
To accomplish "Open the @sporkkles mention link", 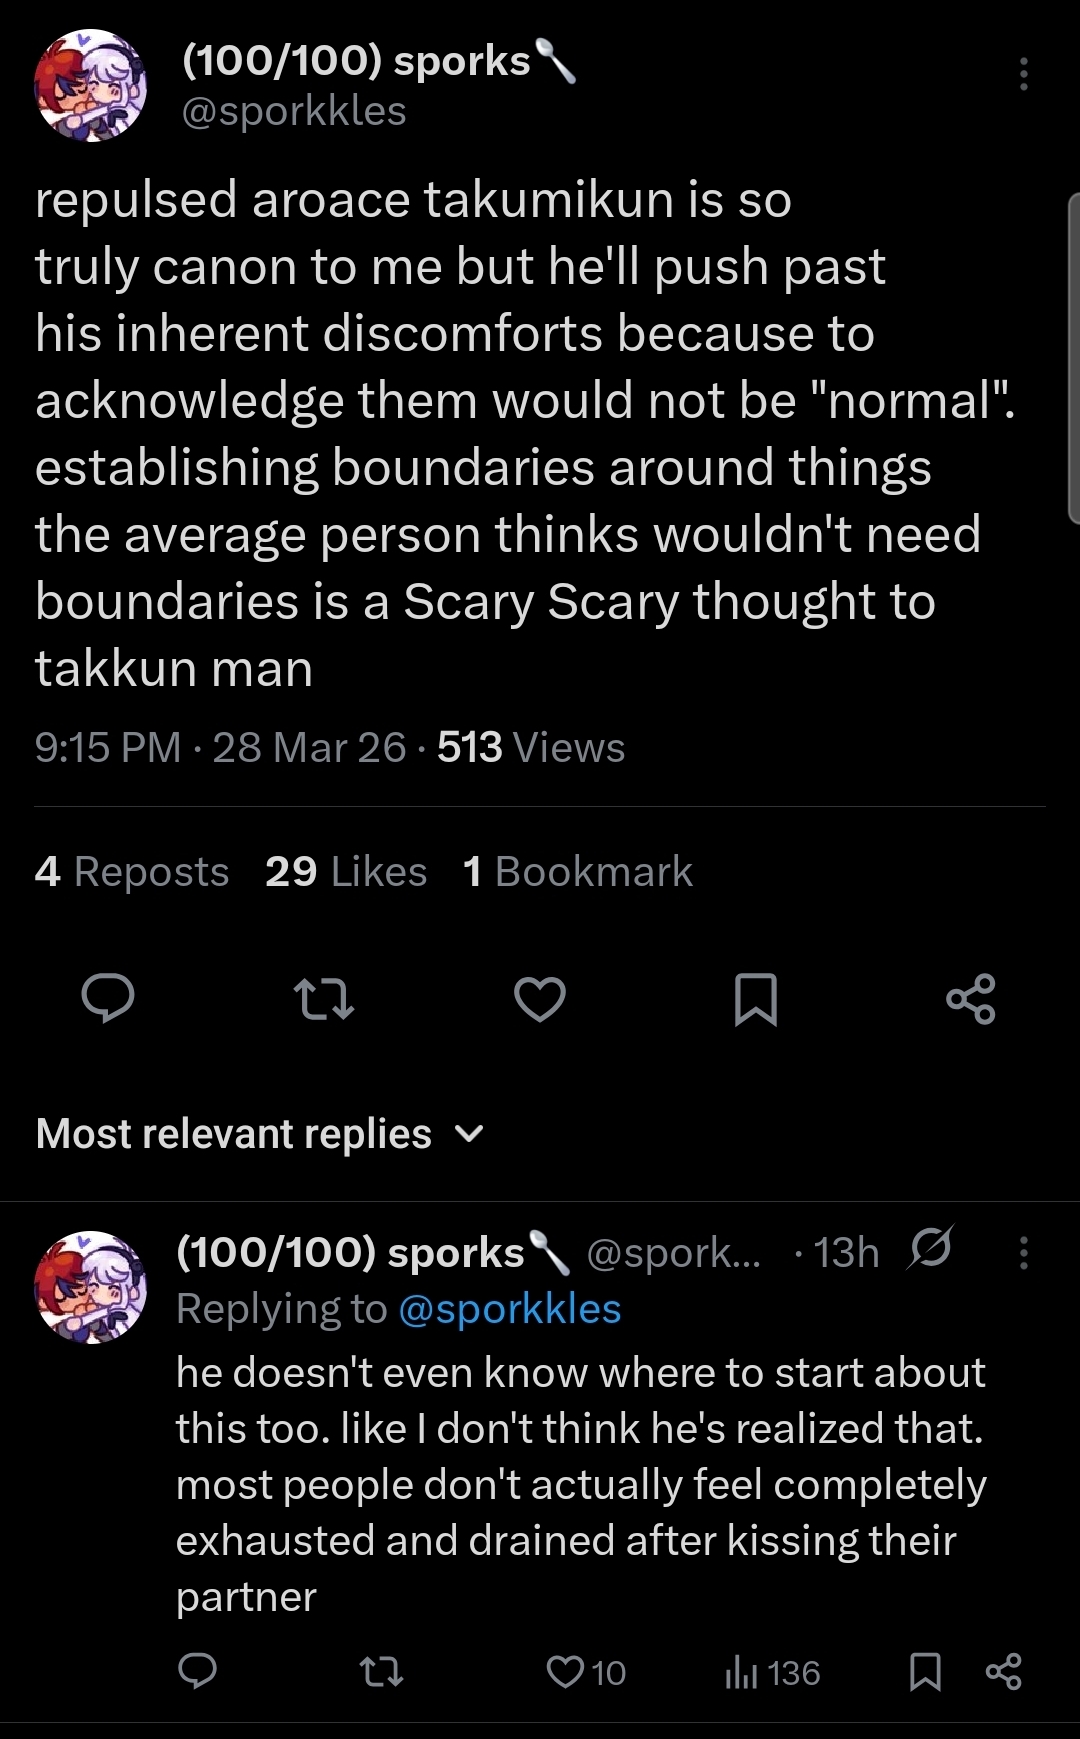I will click(x=510, y=1309).
